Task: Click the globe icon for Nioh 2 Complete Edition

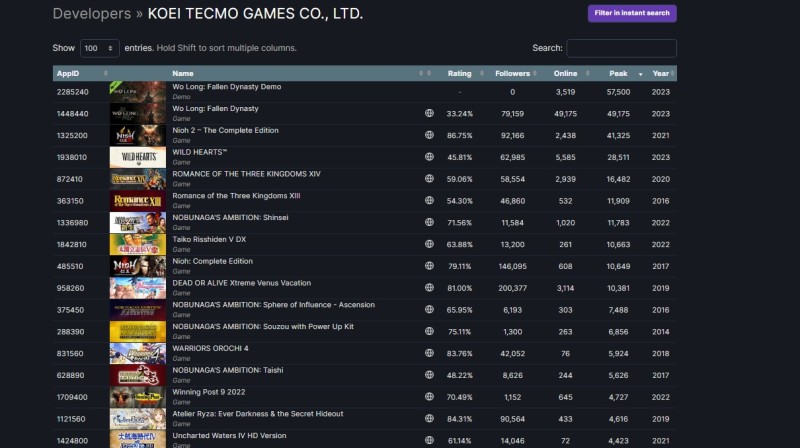Action: [429, 135]
